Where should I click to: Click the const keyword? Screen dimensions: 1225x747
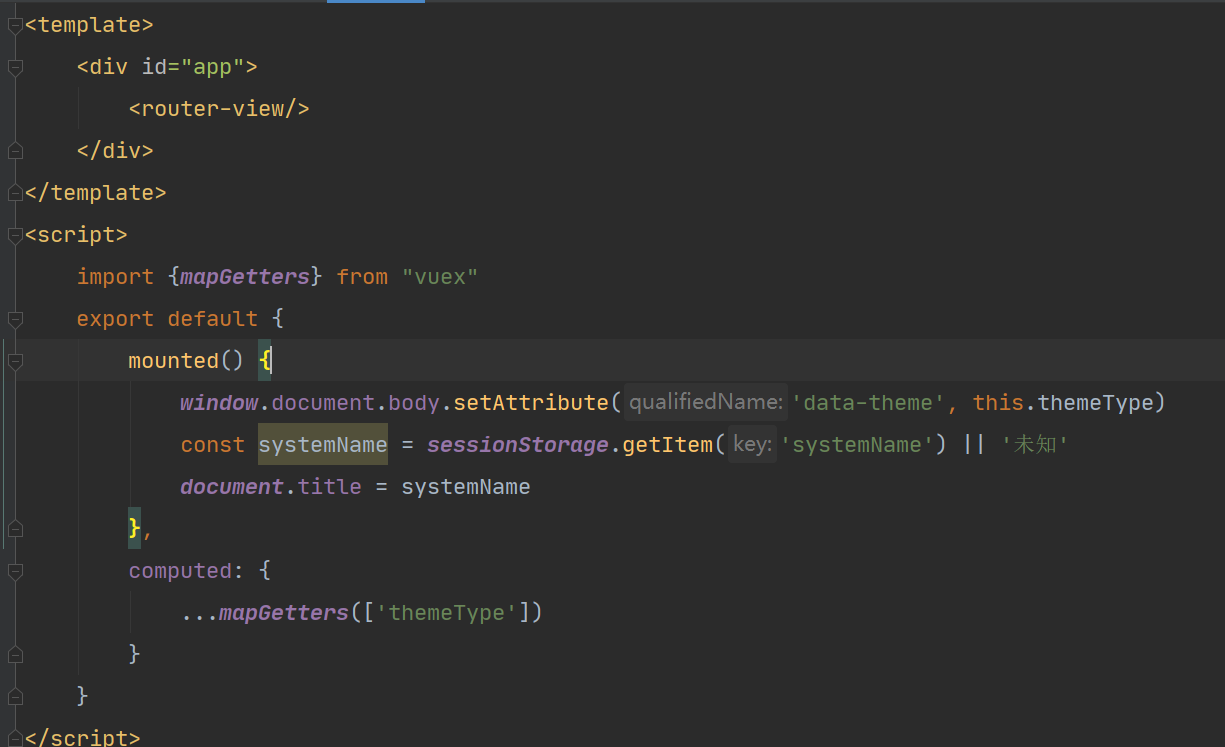213,445
